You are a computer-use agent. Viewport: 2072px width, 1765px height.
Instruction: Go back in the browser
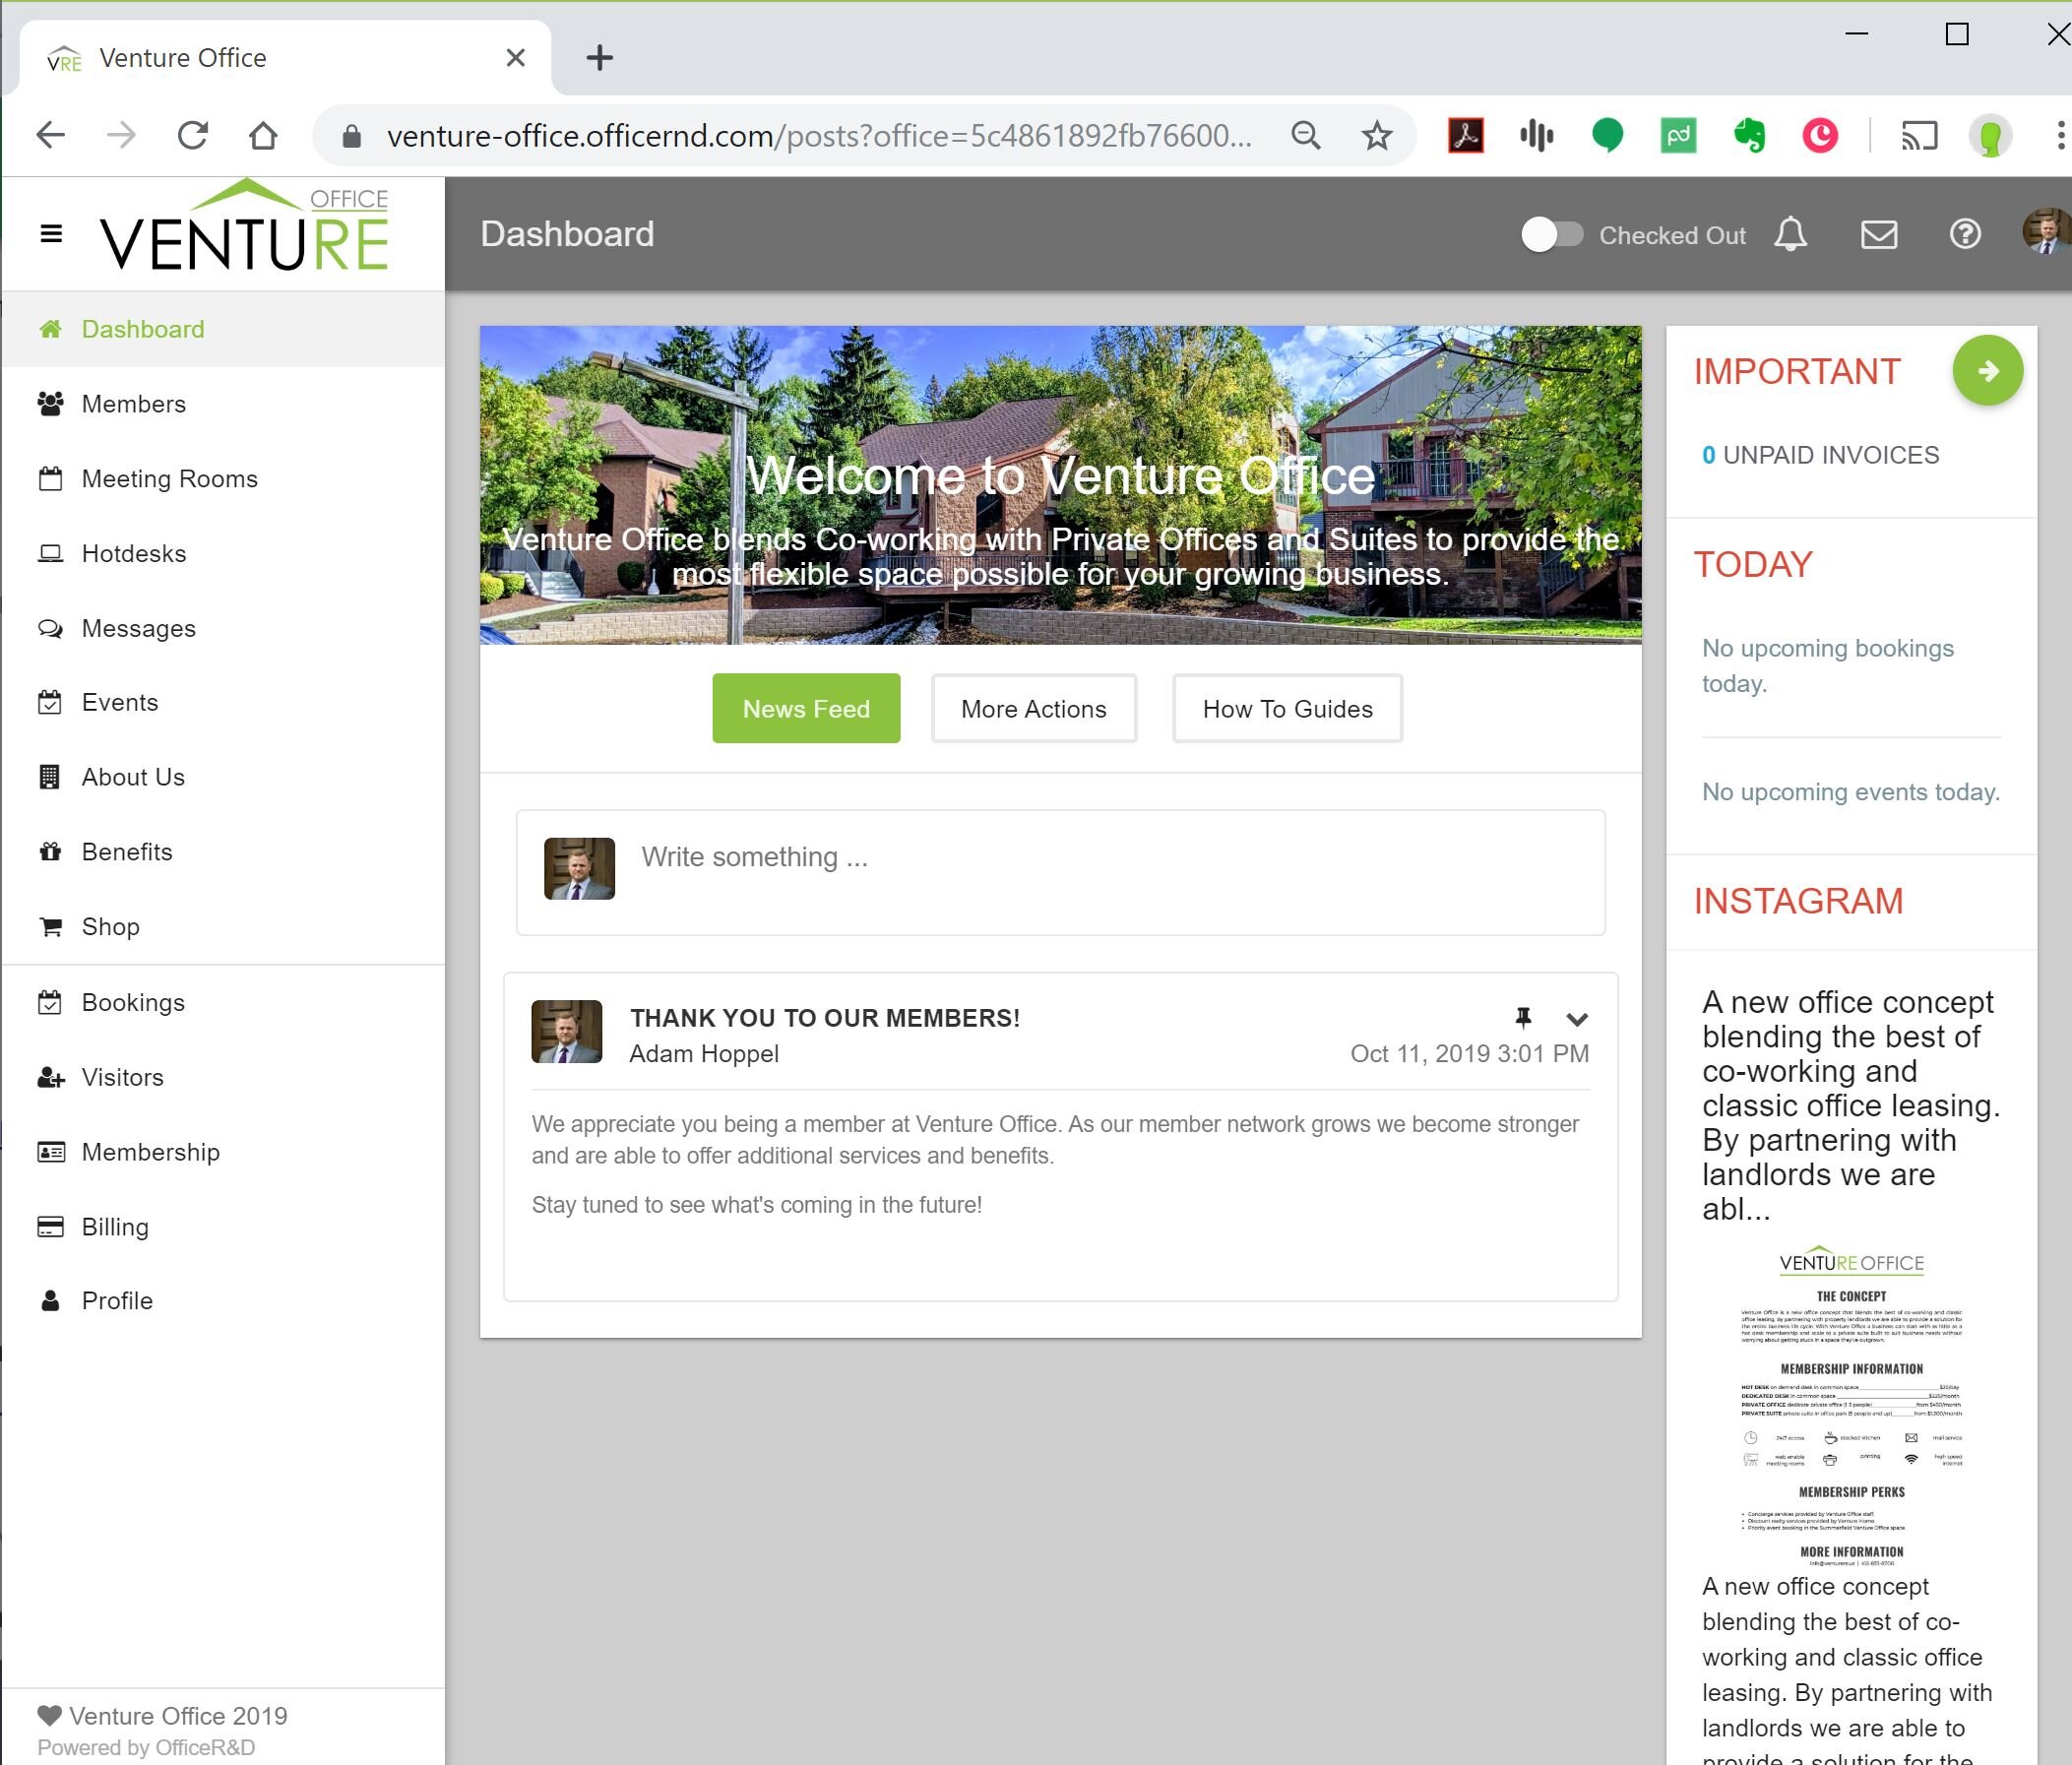[x=50, y=135]
